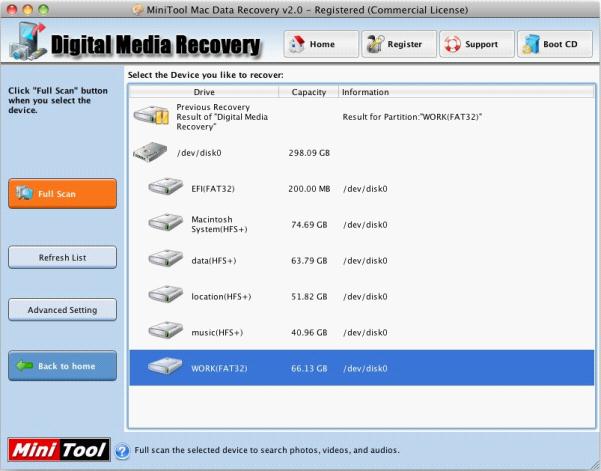Screen dimensions: 601x471
Task: Open the Register toolbar button
Action: [399, 44]
